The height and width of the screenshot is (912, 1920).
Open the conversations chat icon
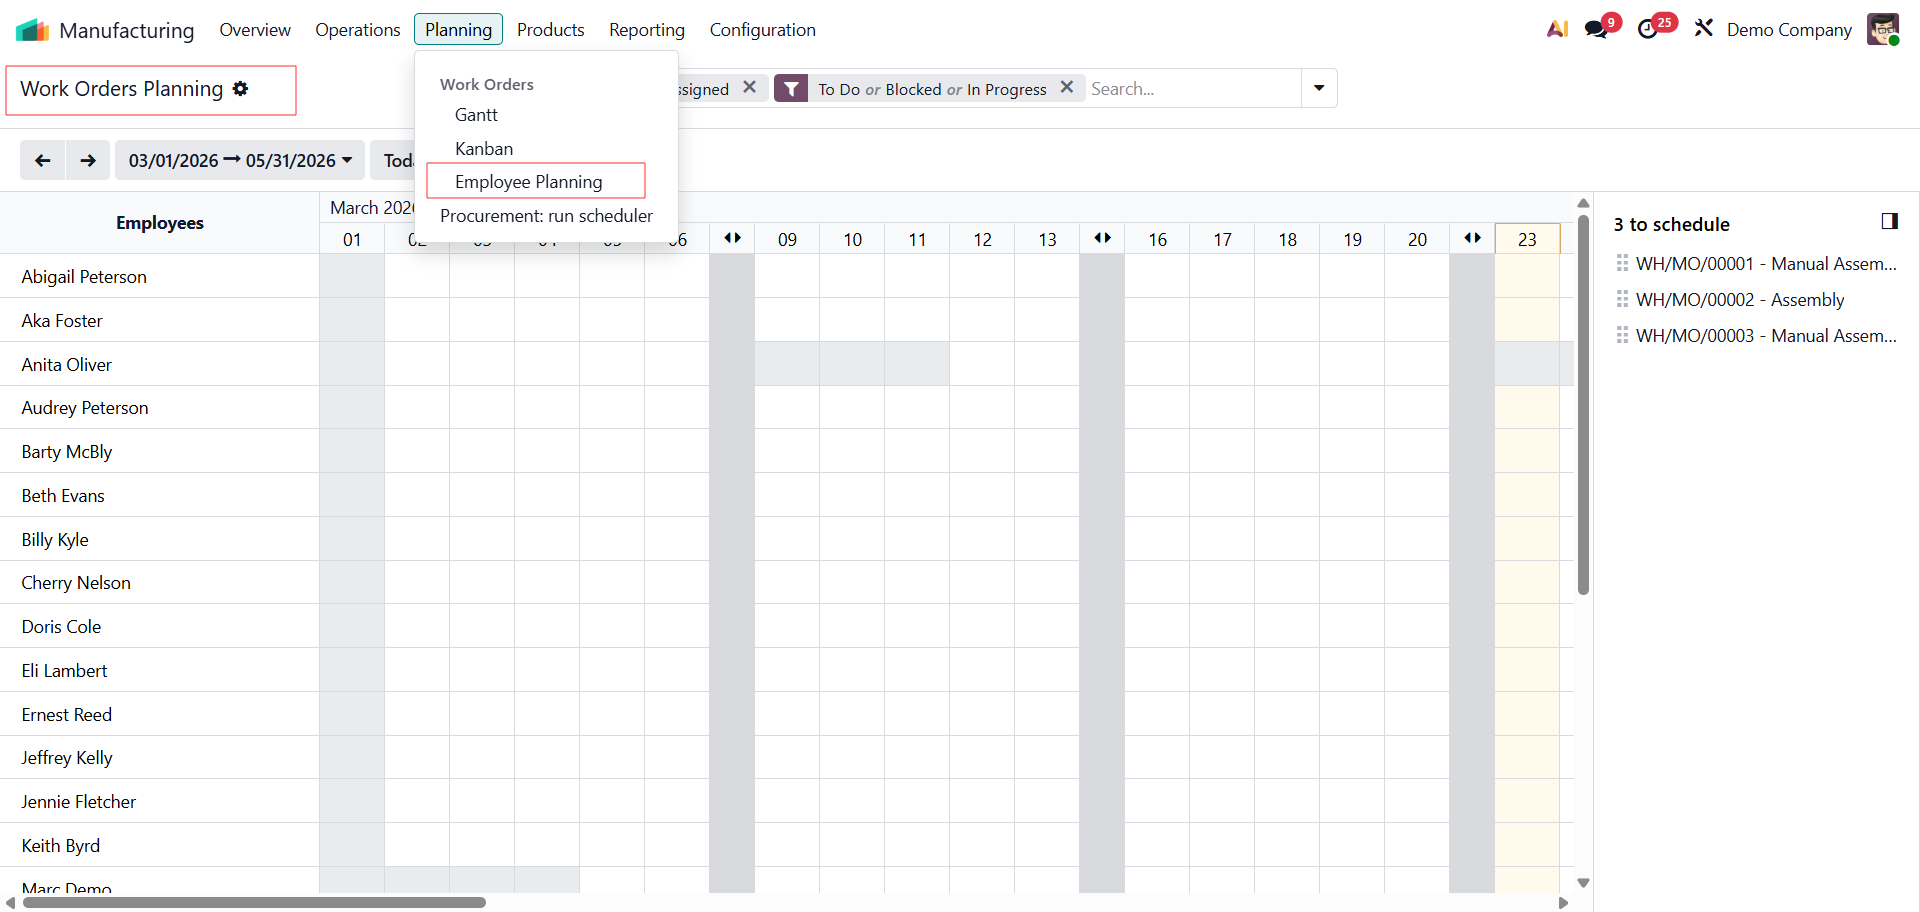pos(1596,30)
